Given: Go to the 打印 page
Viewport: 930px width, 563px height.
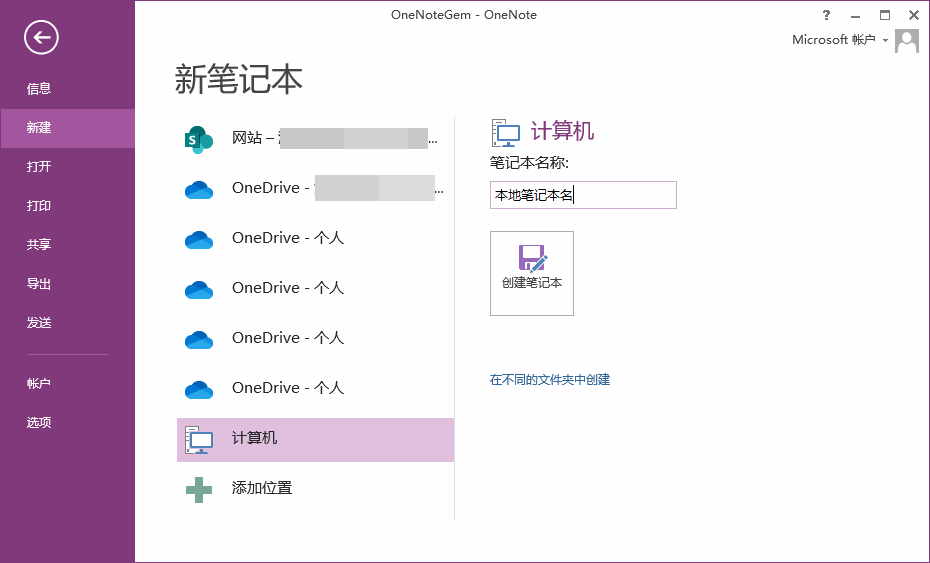Looking at the screenshot, I should pyautogui.click(x=39, y=206).
